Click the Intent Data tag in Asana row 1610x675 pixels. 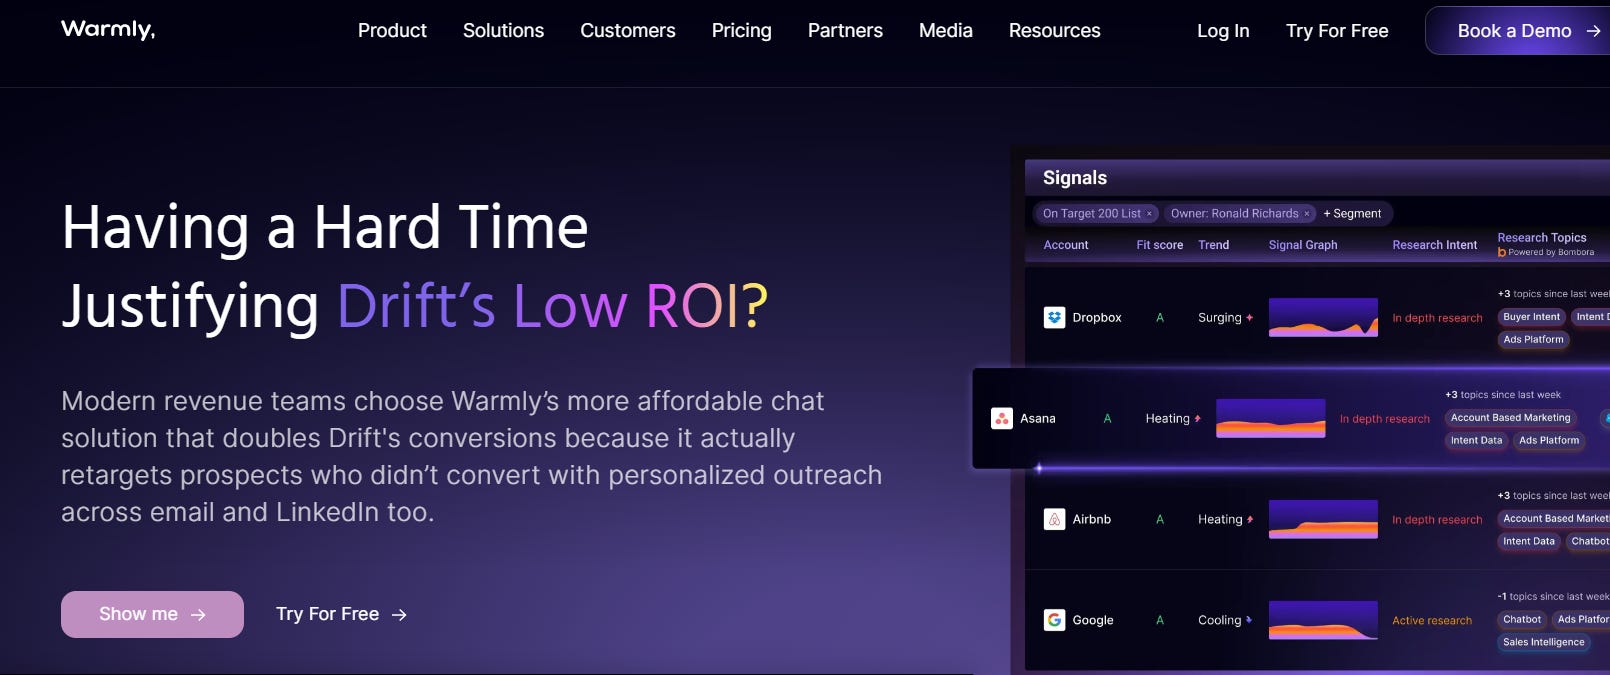pos(1476,441)
